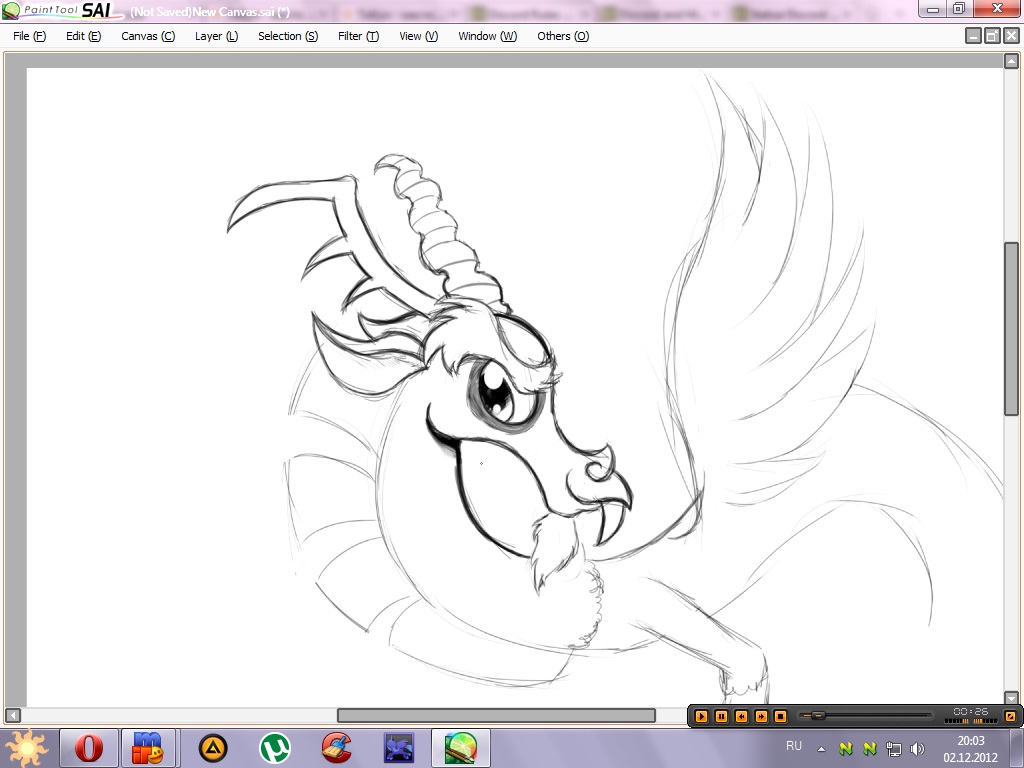Click the media player time display 00:26

(970, 711)
